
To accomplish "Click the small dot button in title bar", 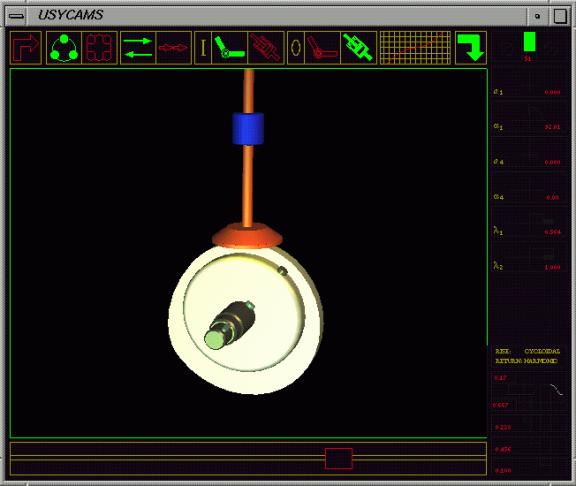I will [537, 16].
